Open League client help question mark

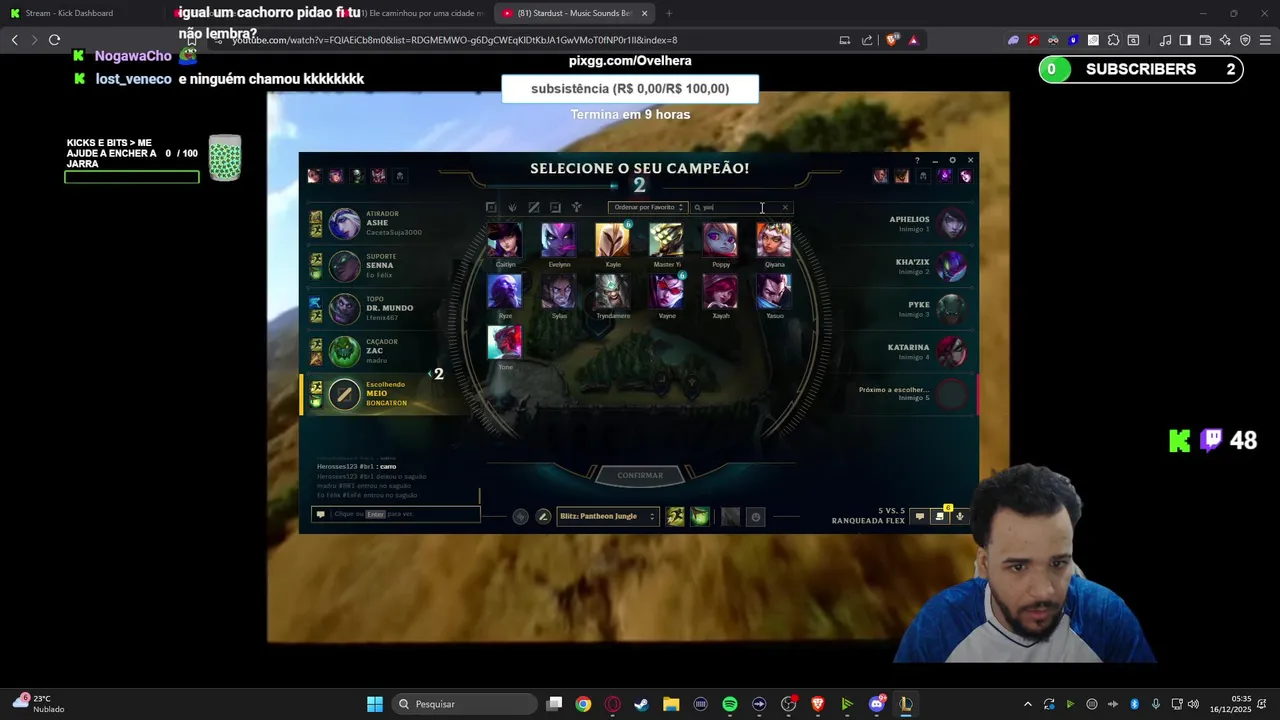pyautogui.click(x=917, y=160)
